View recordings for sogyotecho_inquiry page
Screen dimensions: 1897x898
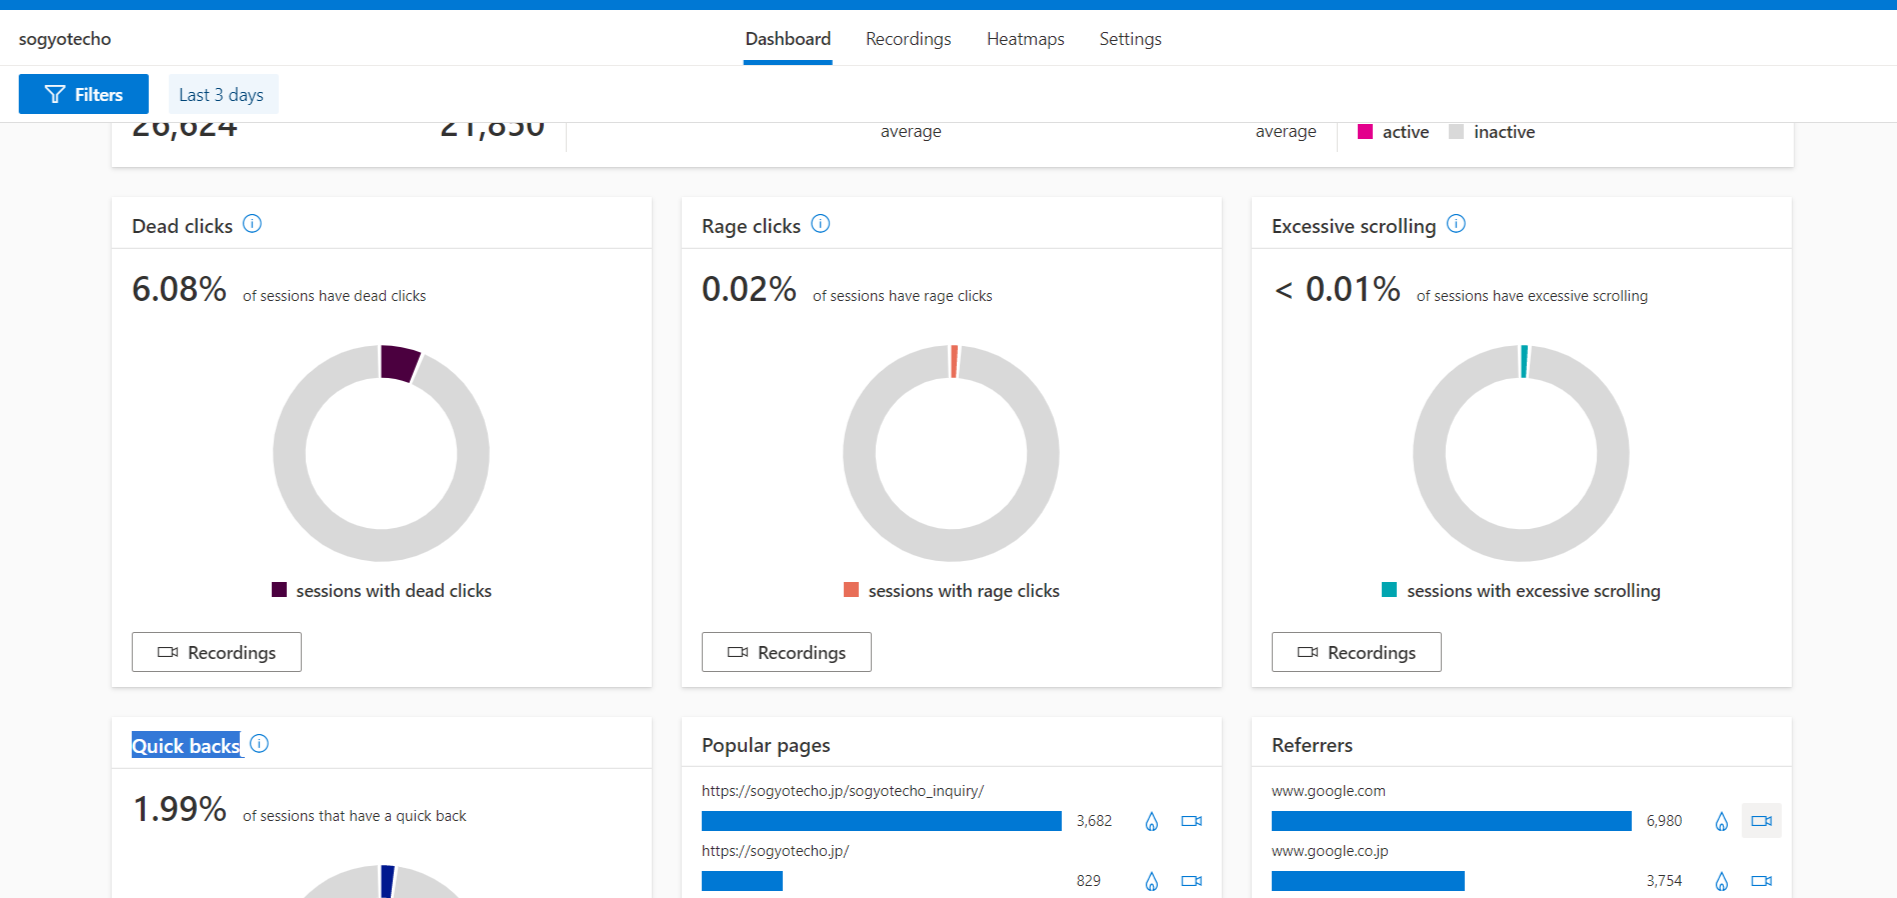click(1191, 821)
